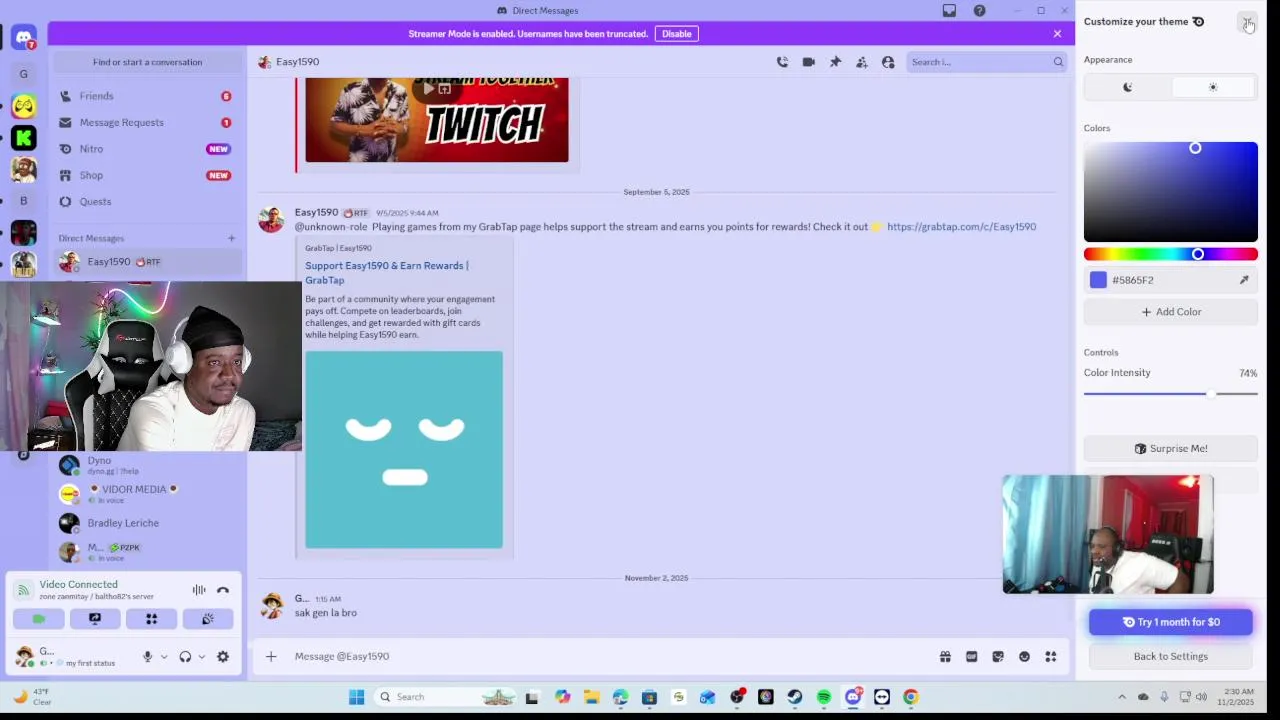
Task: Open Discord help question mark icon
Action: [x=980, y=10]
